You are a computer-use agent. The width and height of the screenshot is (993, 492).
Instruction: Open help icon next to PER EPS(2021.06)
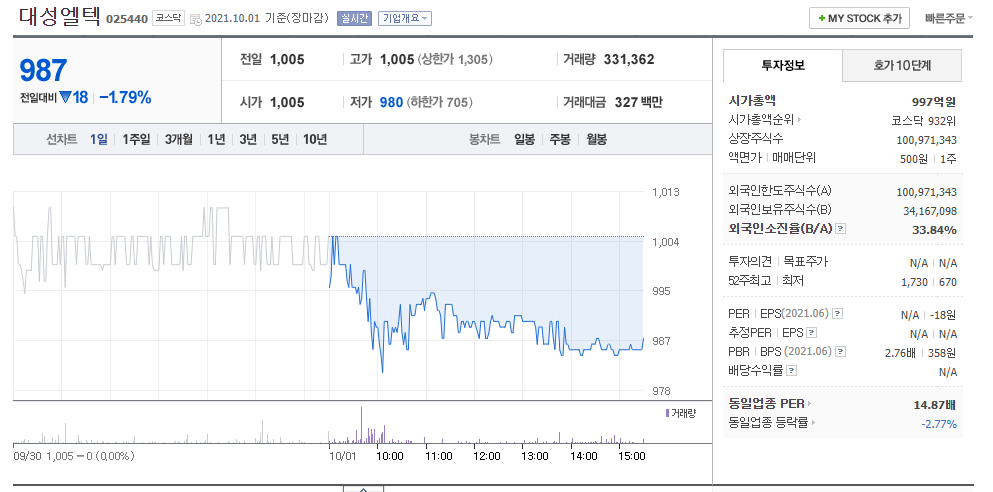pos(837,313)
